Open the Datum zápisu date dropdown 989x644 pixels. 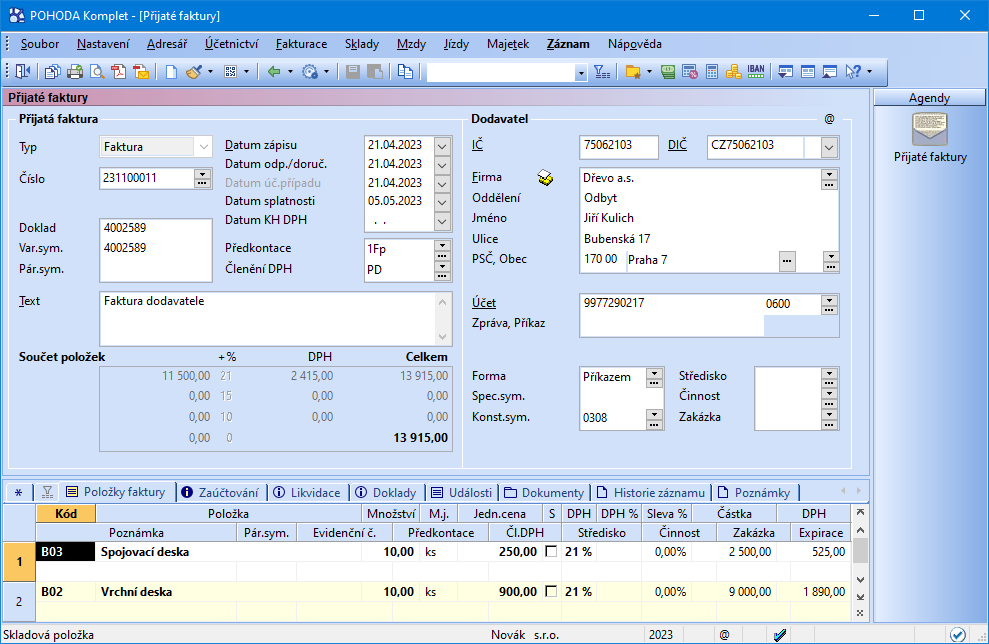442,146
